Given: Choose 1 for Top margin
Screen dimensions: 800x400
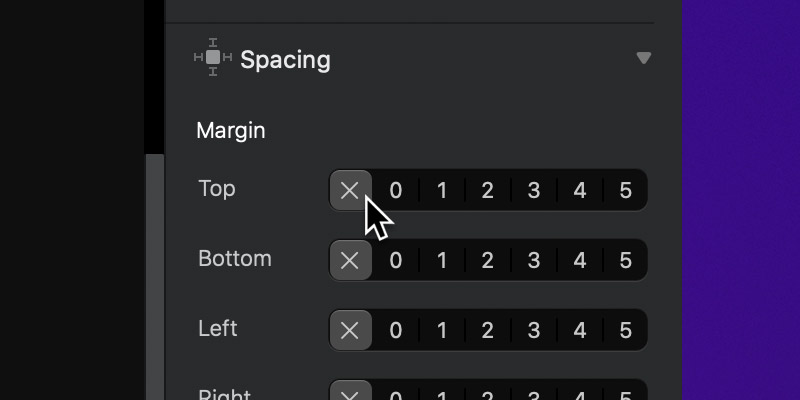Looking at the screenshot, I should point(442,190).
